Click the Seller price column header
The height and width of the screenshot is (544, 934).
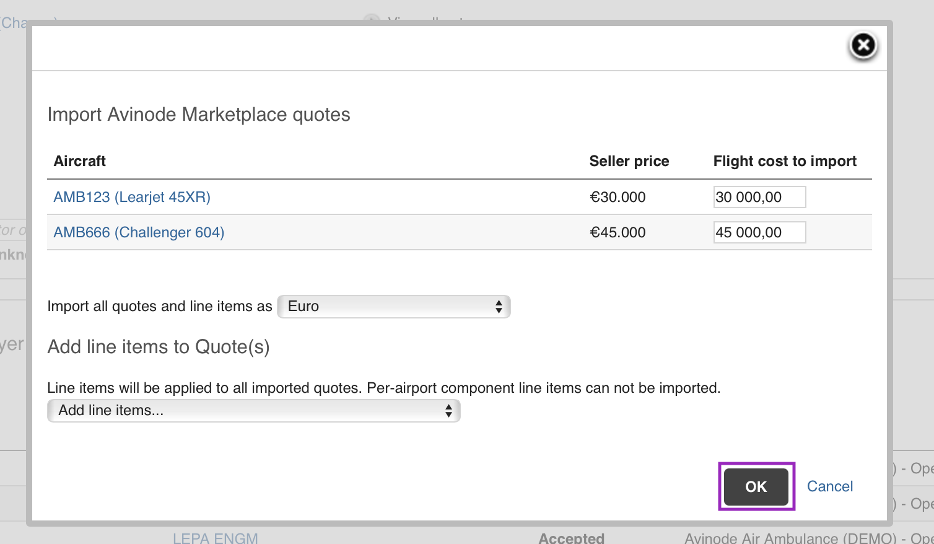coord(629,161)
